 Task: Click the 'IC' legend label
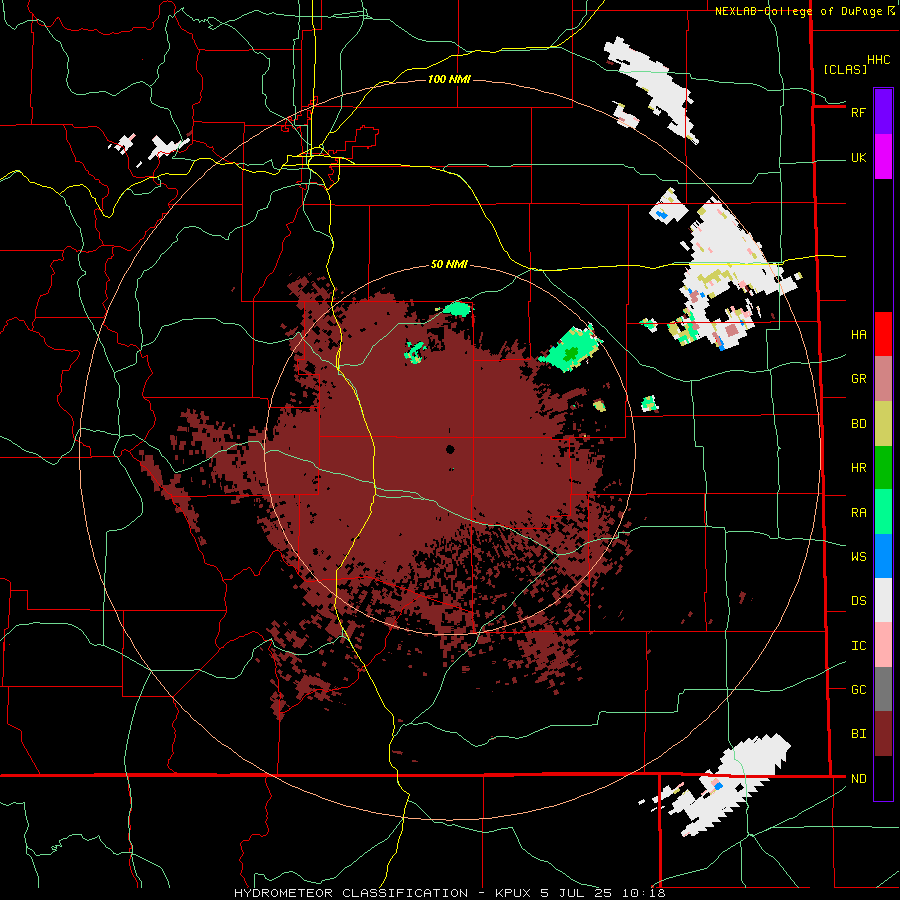point(858,646)
